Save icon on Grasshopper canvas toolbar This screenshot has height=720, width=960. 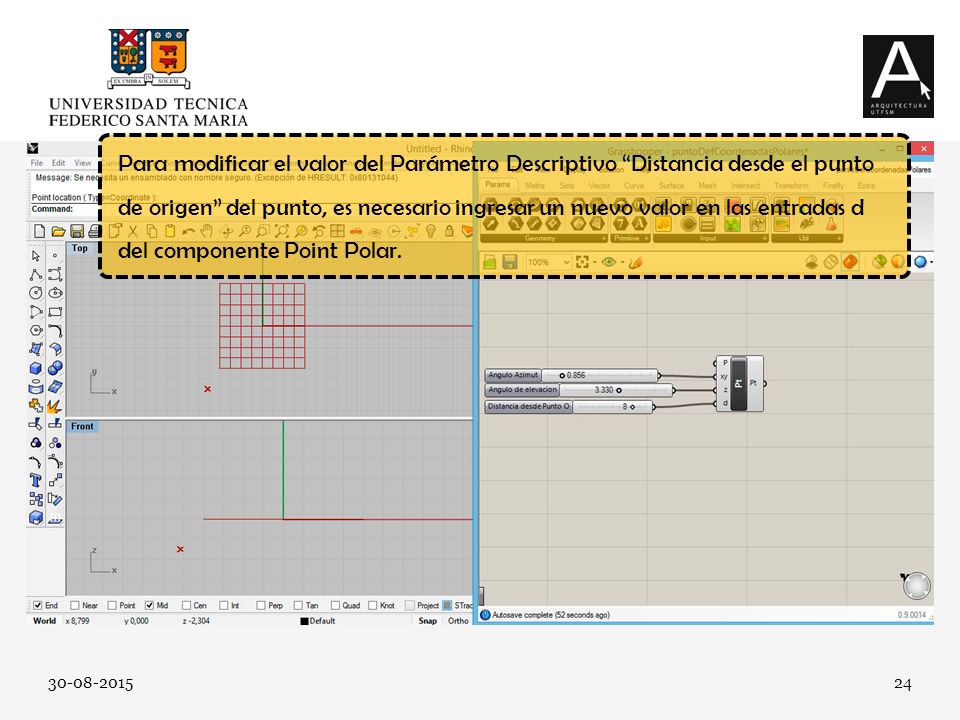pos(509,262)
